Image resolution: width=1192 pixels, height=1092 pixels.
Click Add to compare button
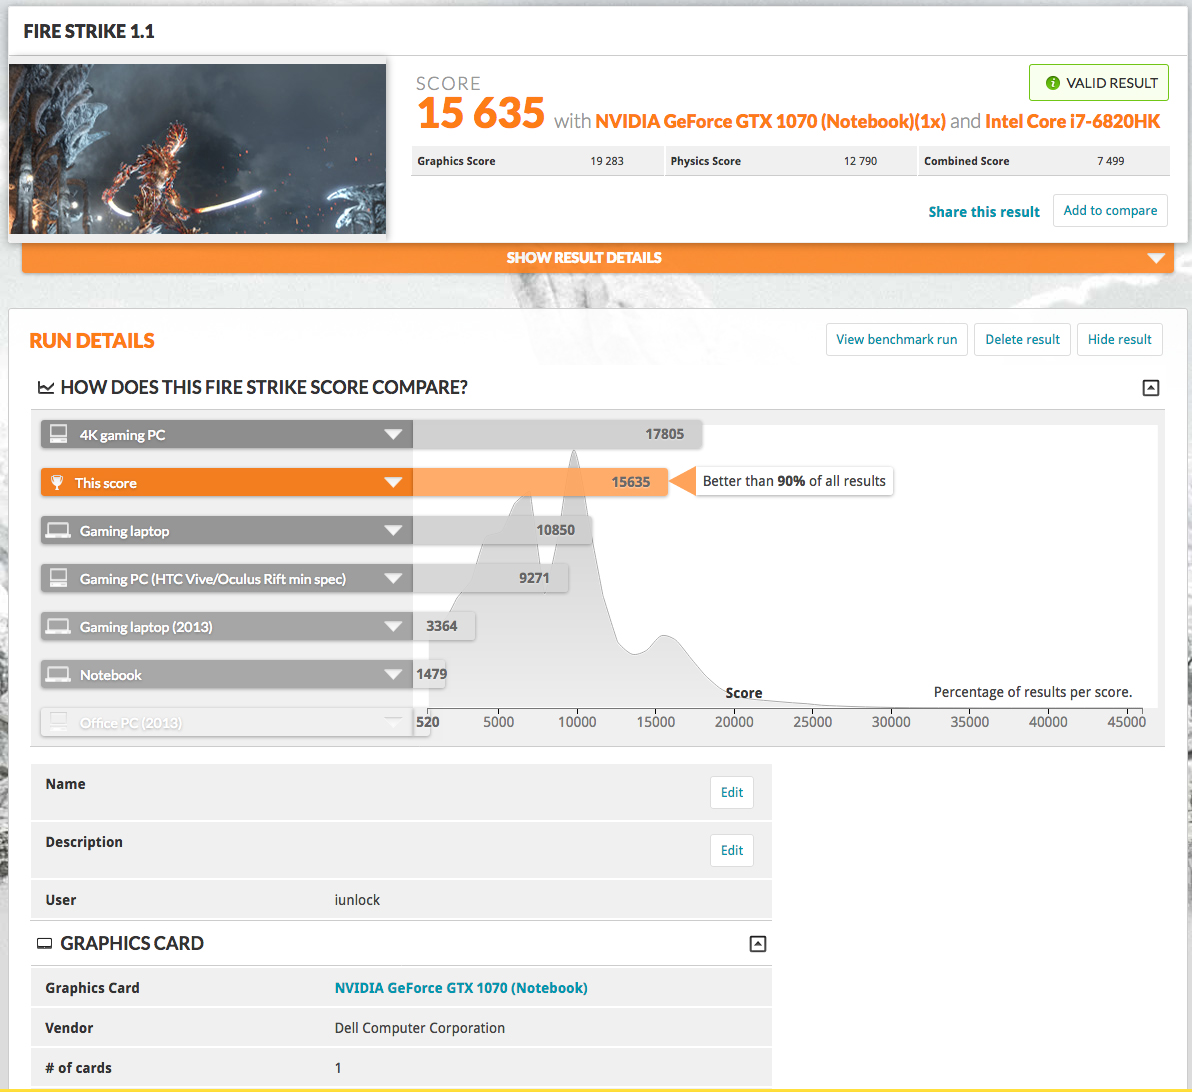click(1110, 211)
